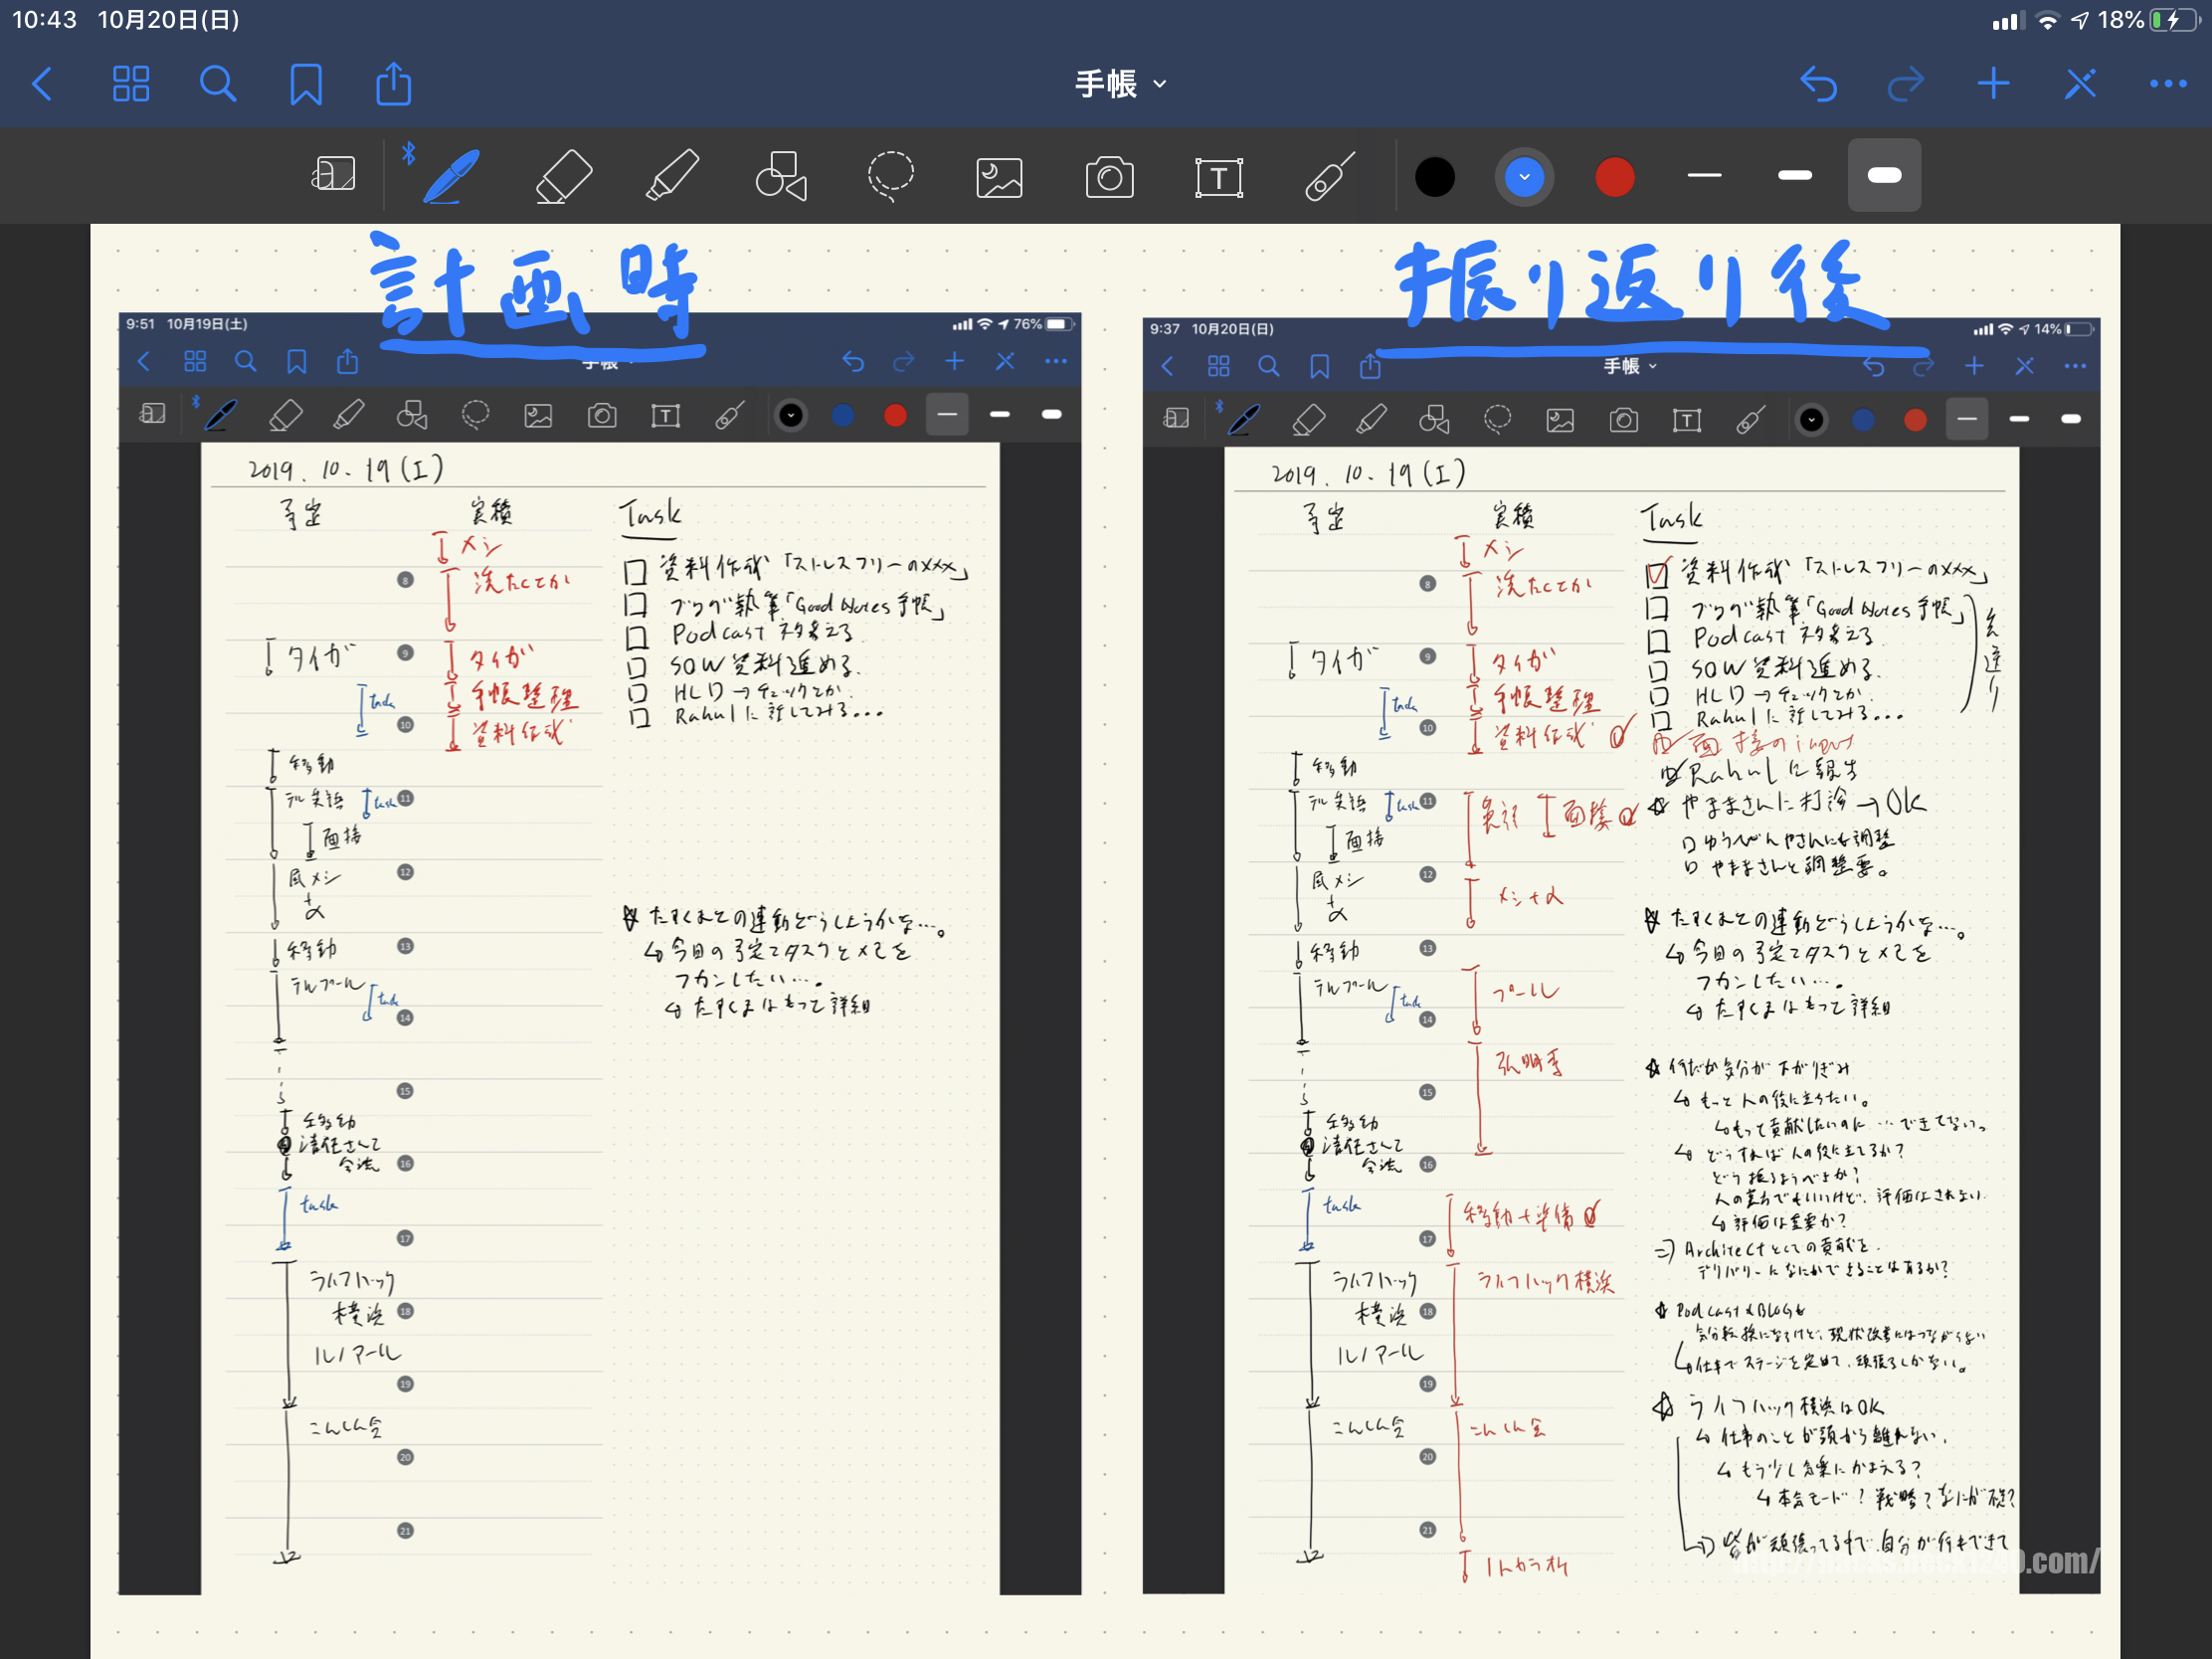Choose the thinnest stroke width

point(1704,175)
